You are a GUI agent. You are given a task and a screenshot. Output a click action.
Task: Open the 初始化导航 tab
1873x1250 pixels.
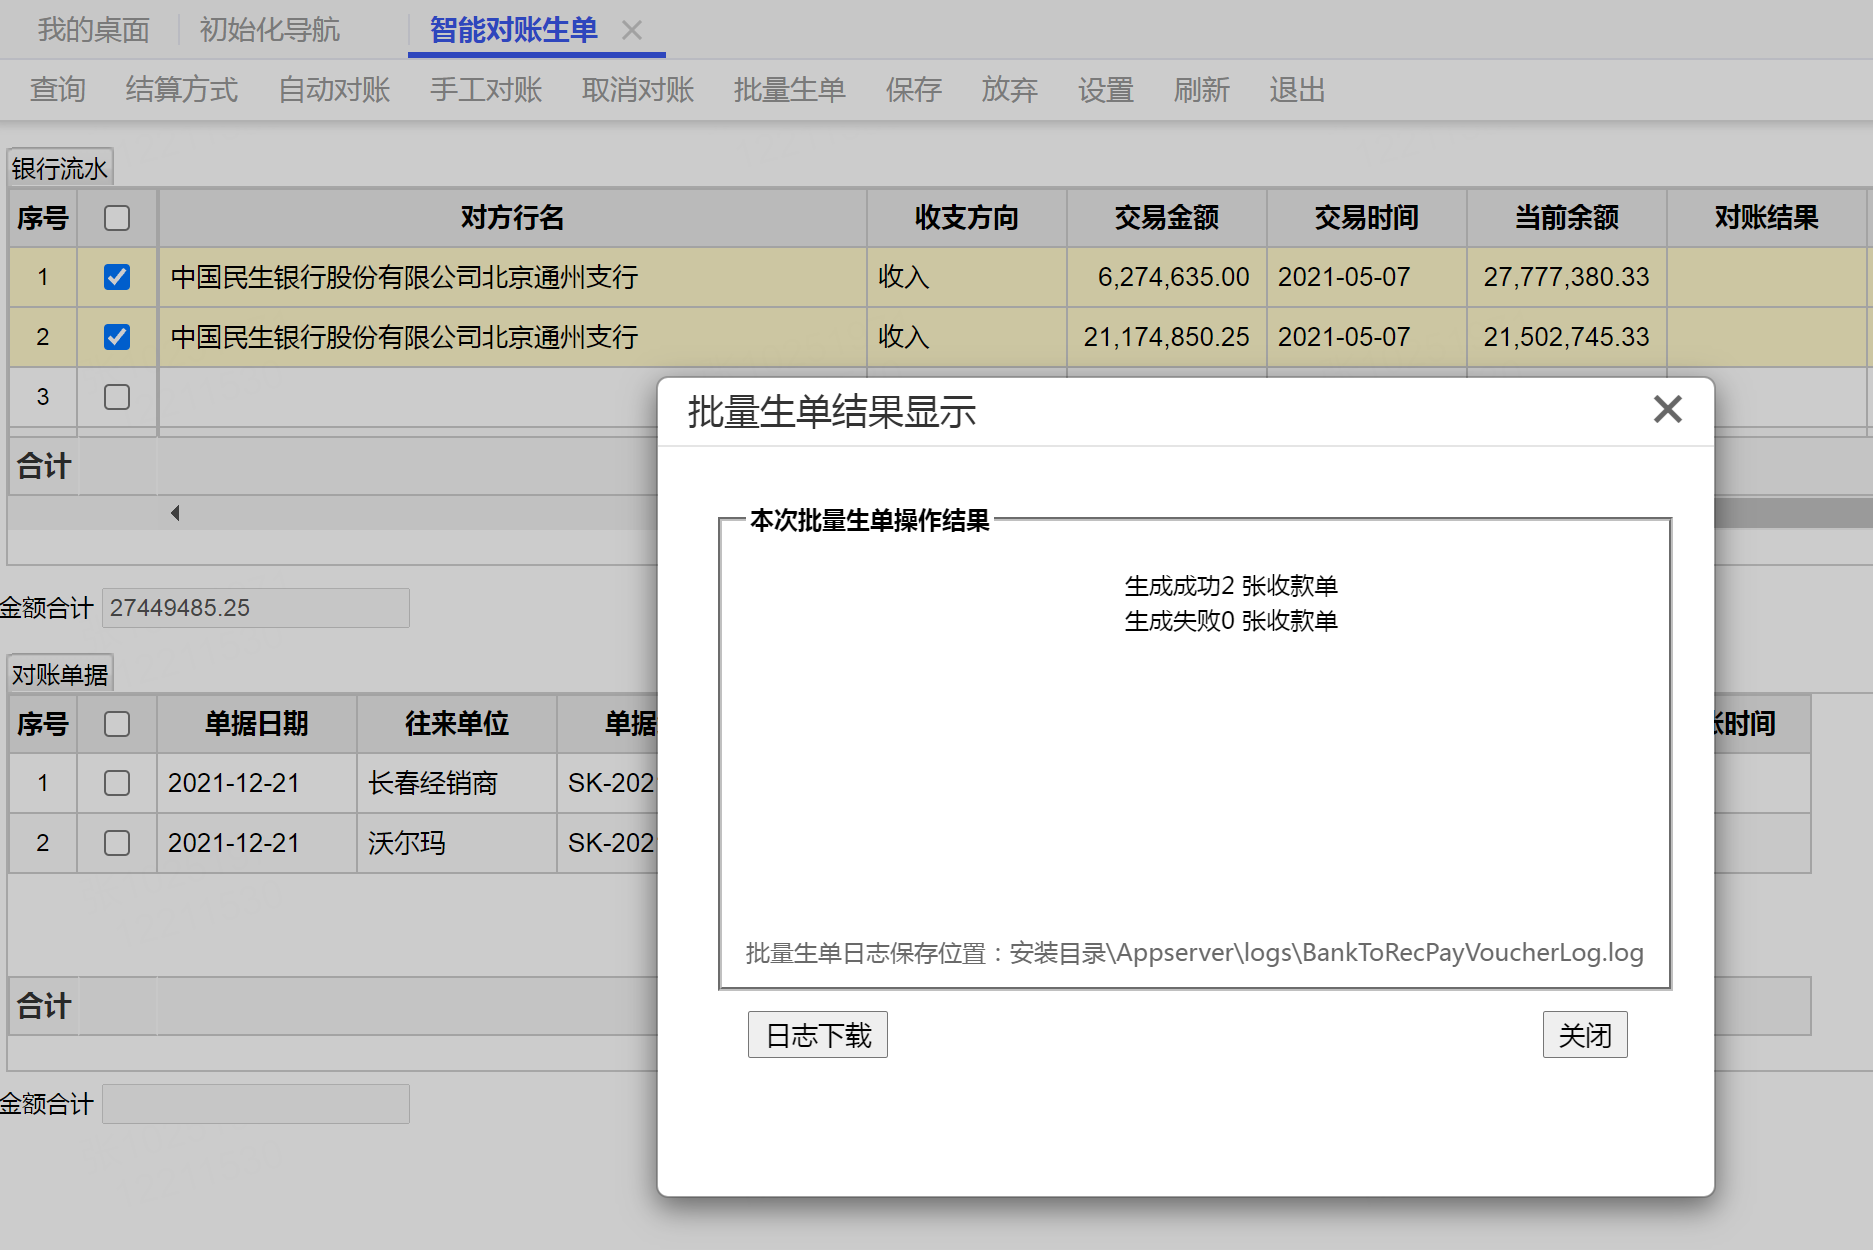click(270, 30)
